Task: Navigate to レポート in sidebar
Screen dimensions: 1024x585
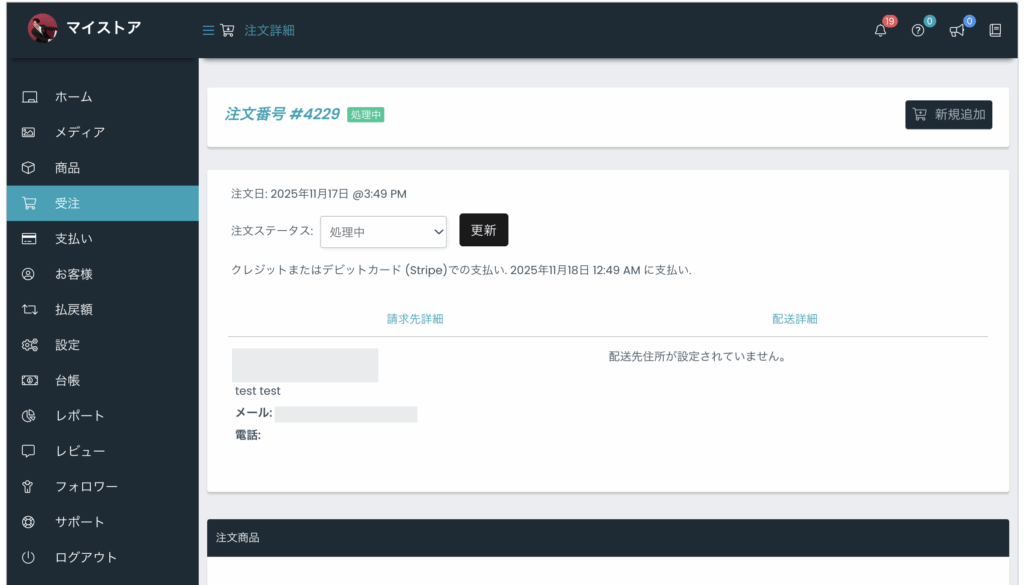Action: coord(79,416)
